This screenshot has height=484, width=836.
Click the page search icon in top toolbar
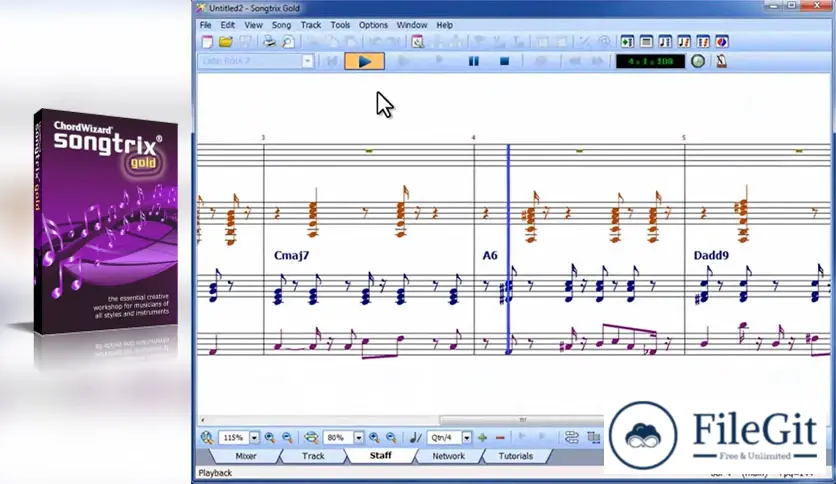(x=417, y=42)
